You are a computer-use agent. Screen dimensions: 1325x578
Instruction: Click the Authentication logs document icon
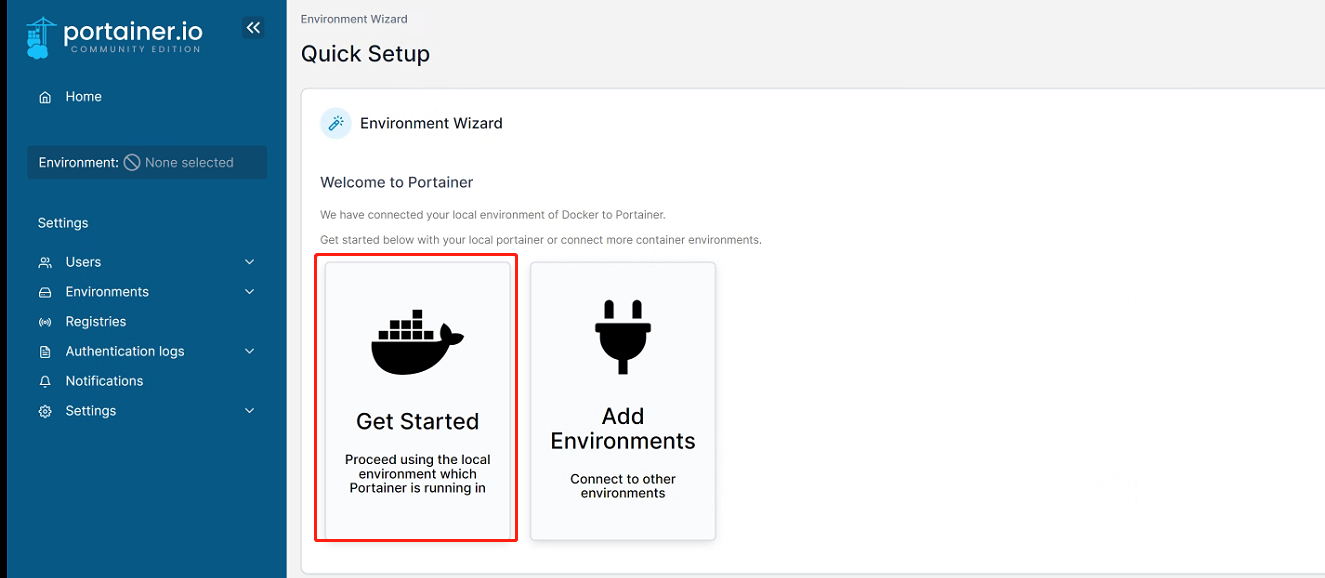tap(45, 352)
